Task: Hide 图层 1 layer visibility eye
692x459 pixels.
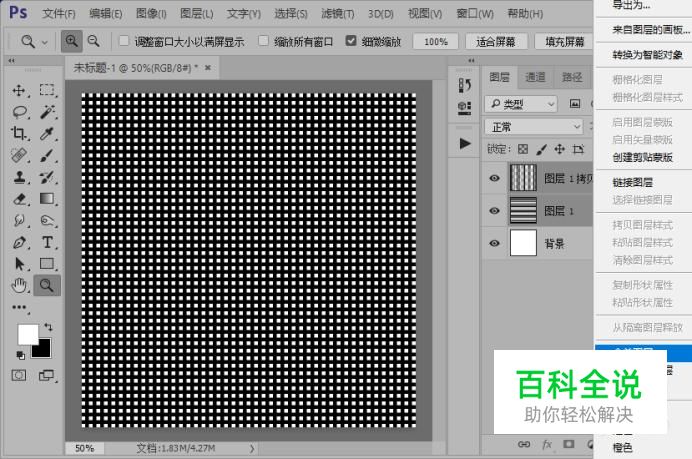Action: point(495,211)
